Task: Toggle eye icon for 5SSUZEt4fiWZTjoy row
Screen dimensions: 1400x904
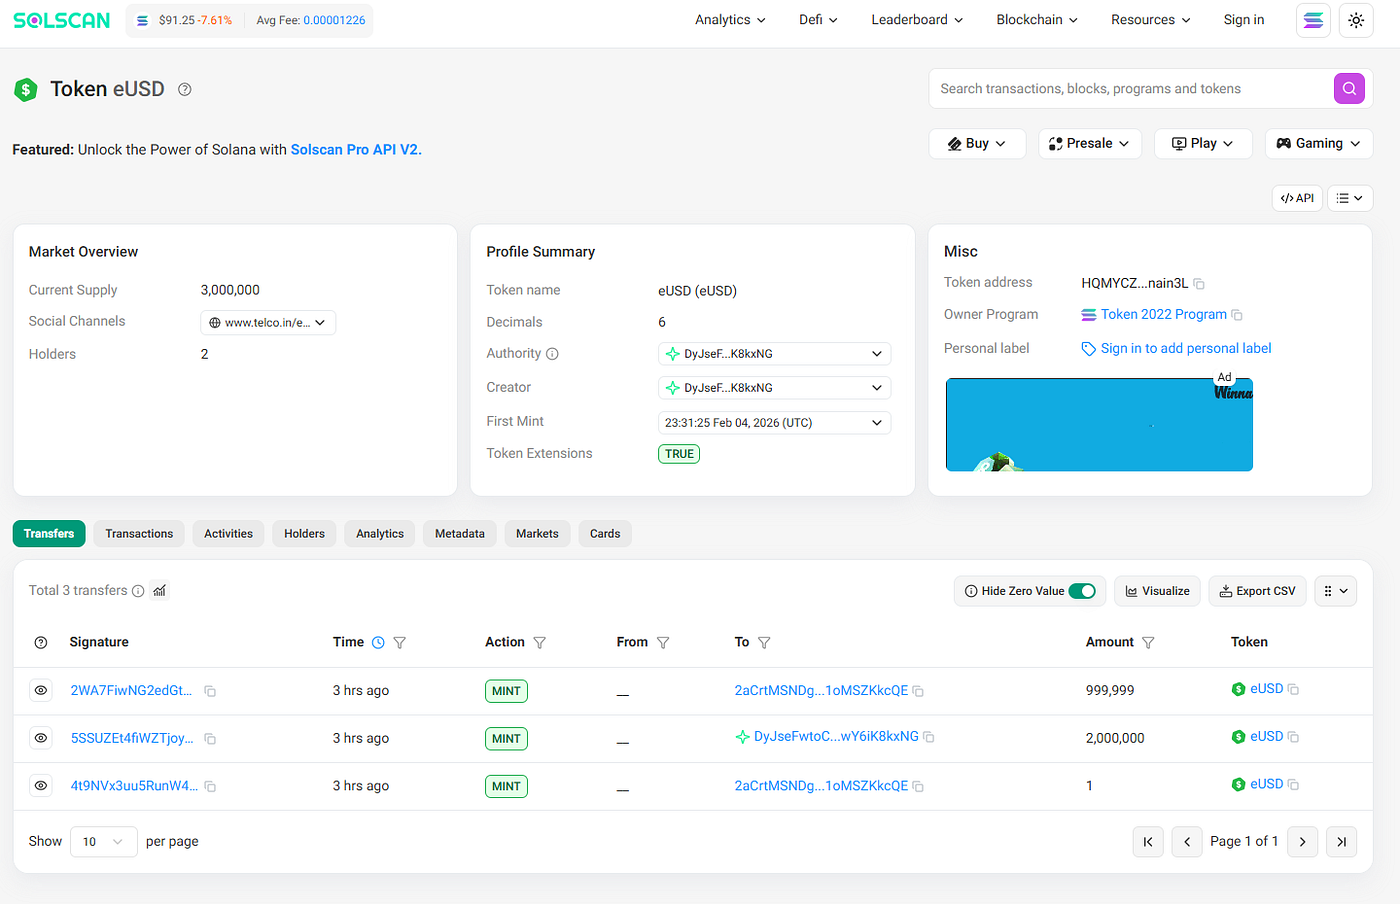Action: click(41, 739)
